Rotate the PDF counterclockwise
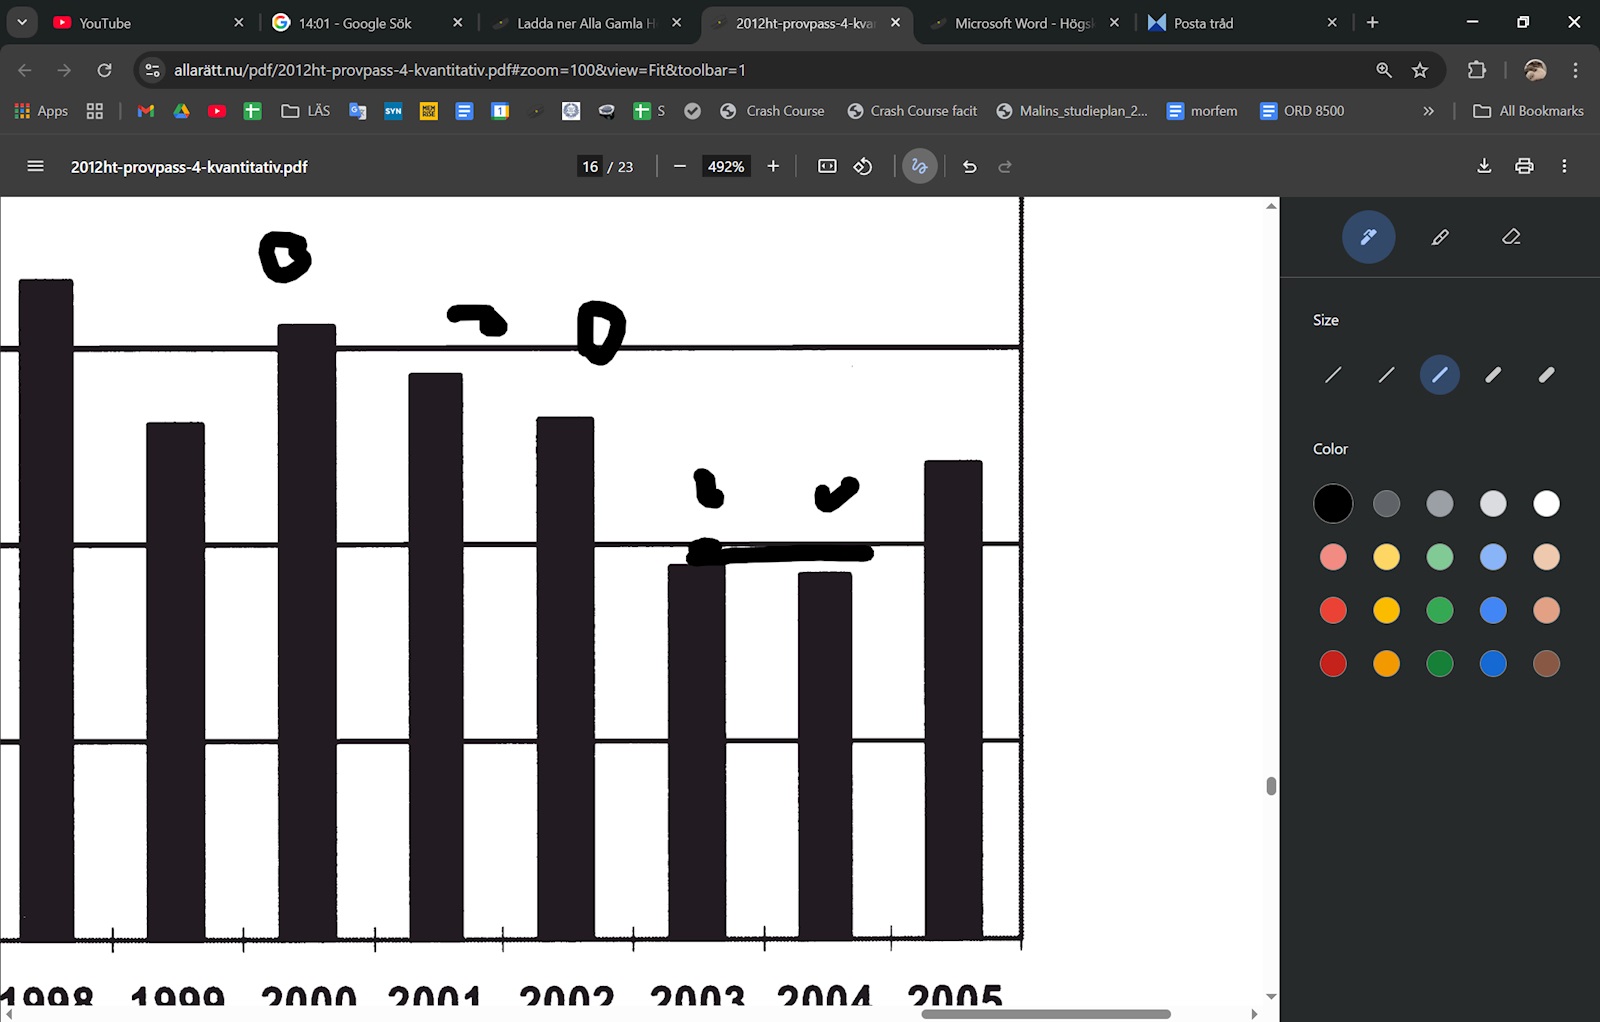Screen dimensions: 1600x1022 pyautogui.click(x=863, y=167)
